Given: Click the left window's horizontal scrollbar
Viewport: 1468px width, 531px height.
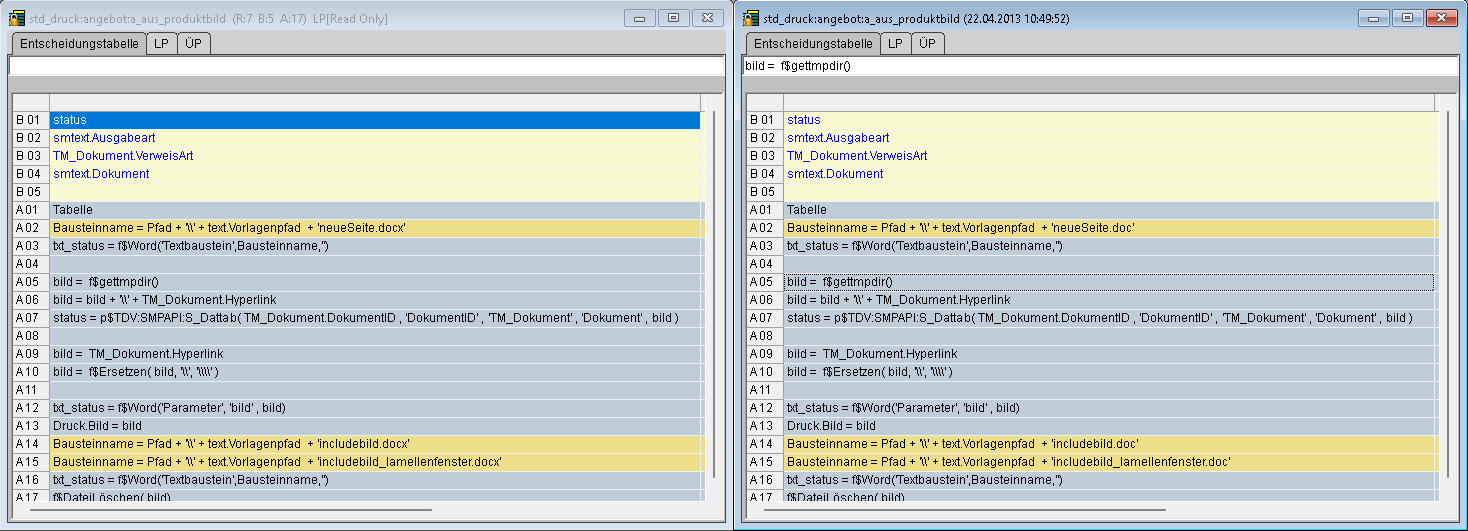Looking at the screenshot, I should (230, 510).
